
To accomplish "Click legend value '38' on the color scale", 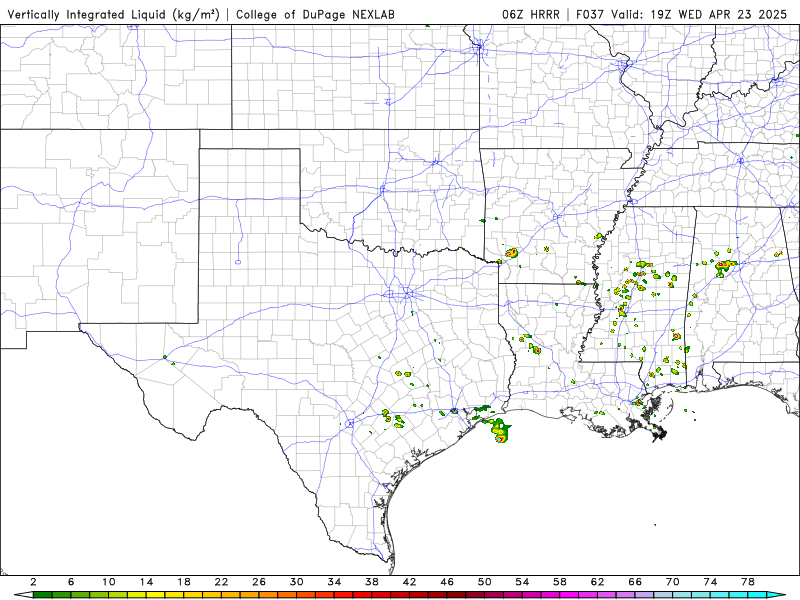I will (372, 582).
